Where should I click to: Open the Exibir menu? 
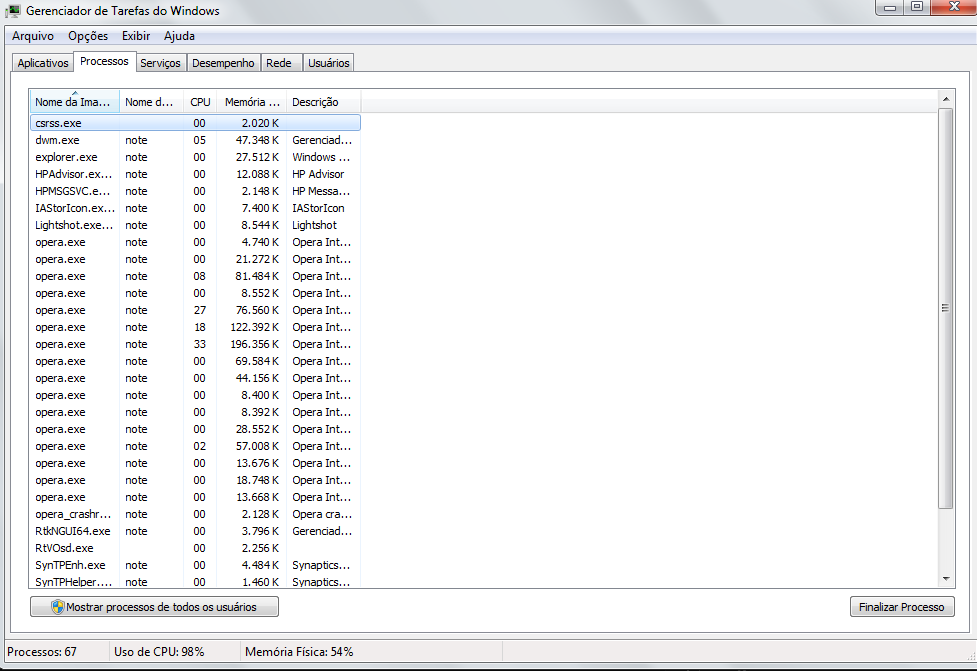[x=136, y=36]
